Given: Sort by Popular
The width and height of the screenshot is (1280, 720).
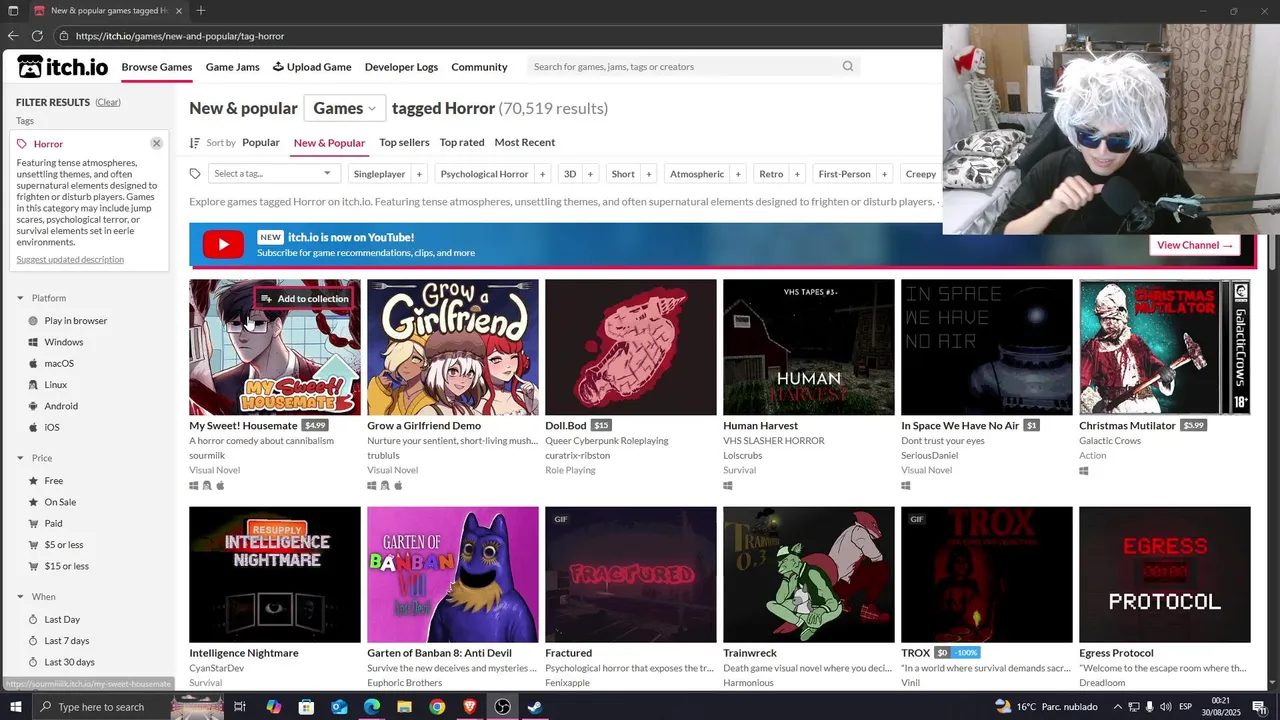Looking at the screenshot, I should coord(261,142).
